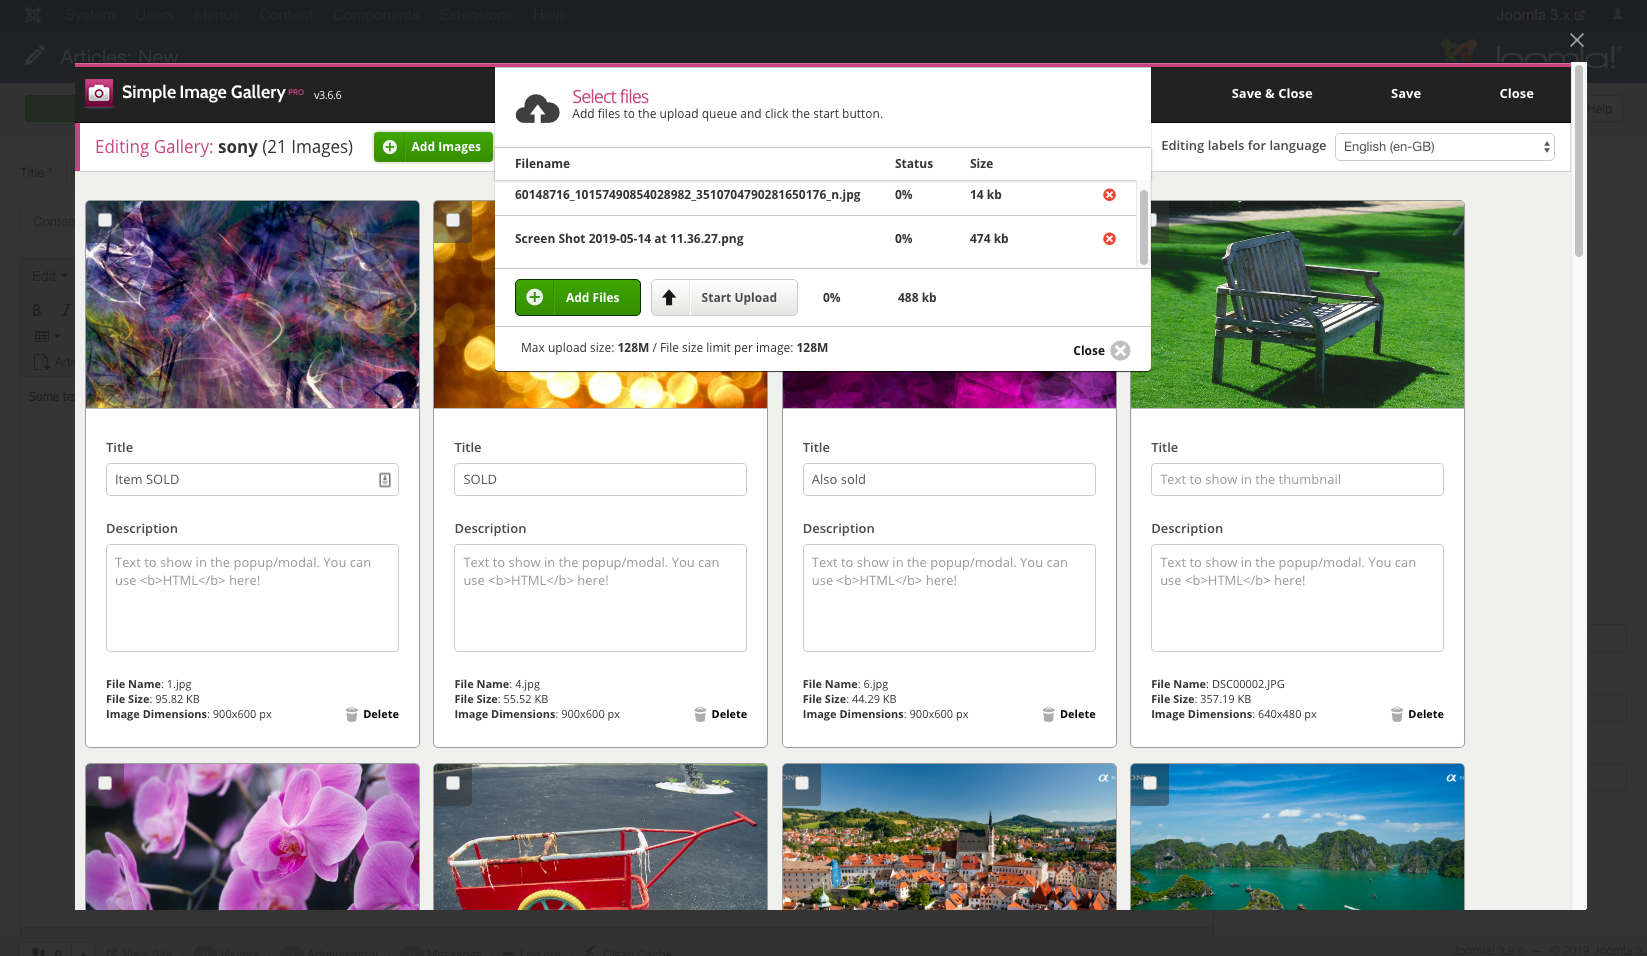Click the green Add Files button
This screenshot has height=956, width=1647.
tap(578, 298)
